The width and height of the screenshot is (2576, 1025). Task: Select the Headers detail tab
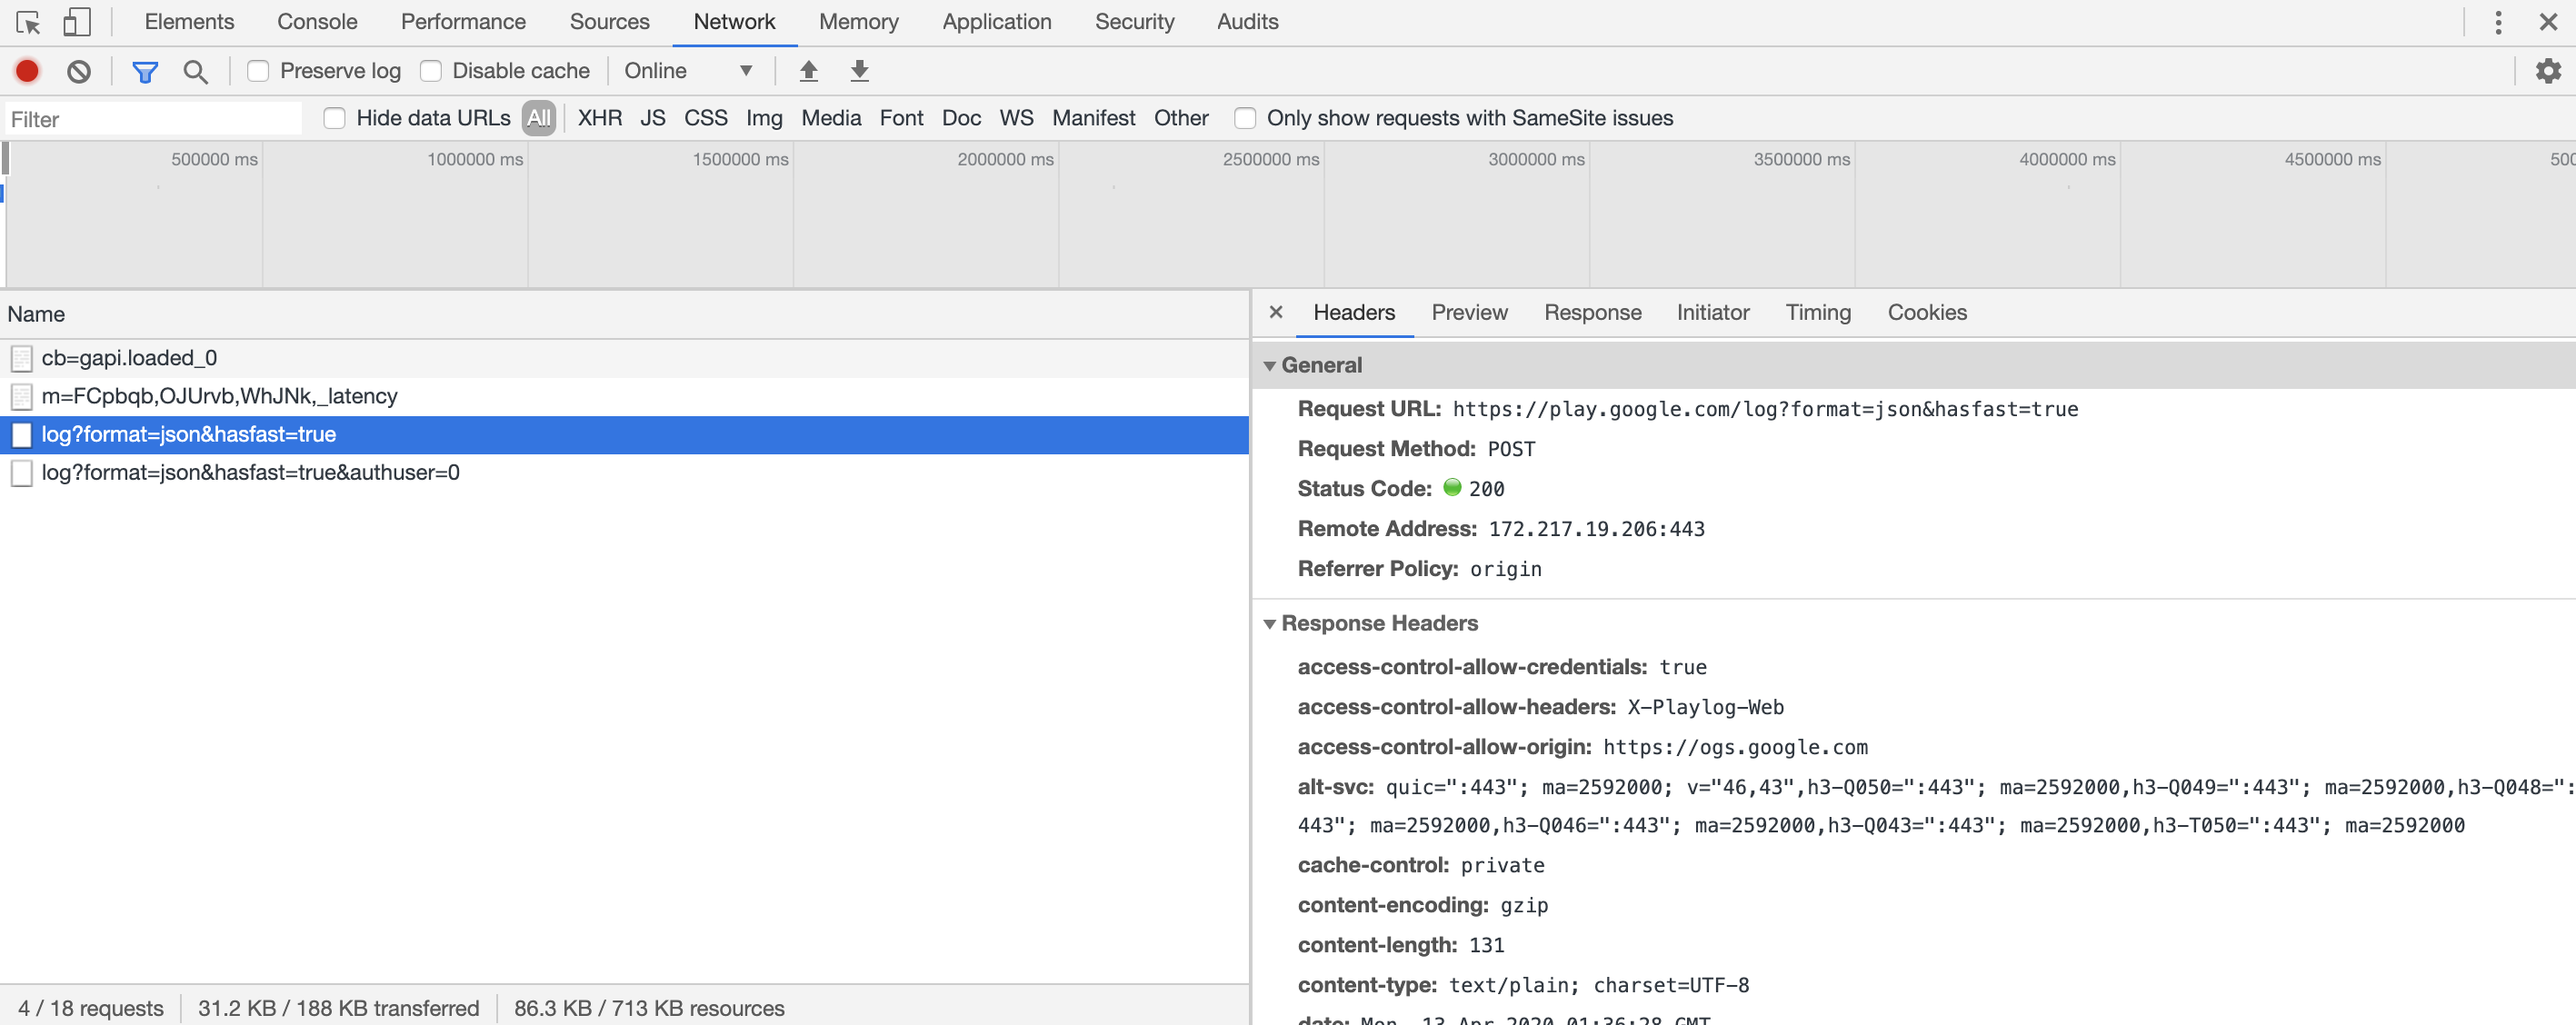[x=1354, y=312]
